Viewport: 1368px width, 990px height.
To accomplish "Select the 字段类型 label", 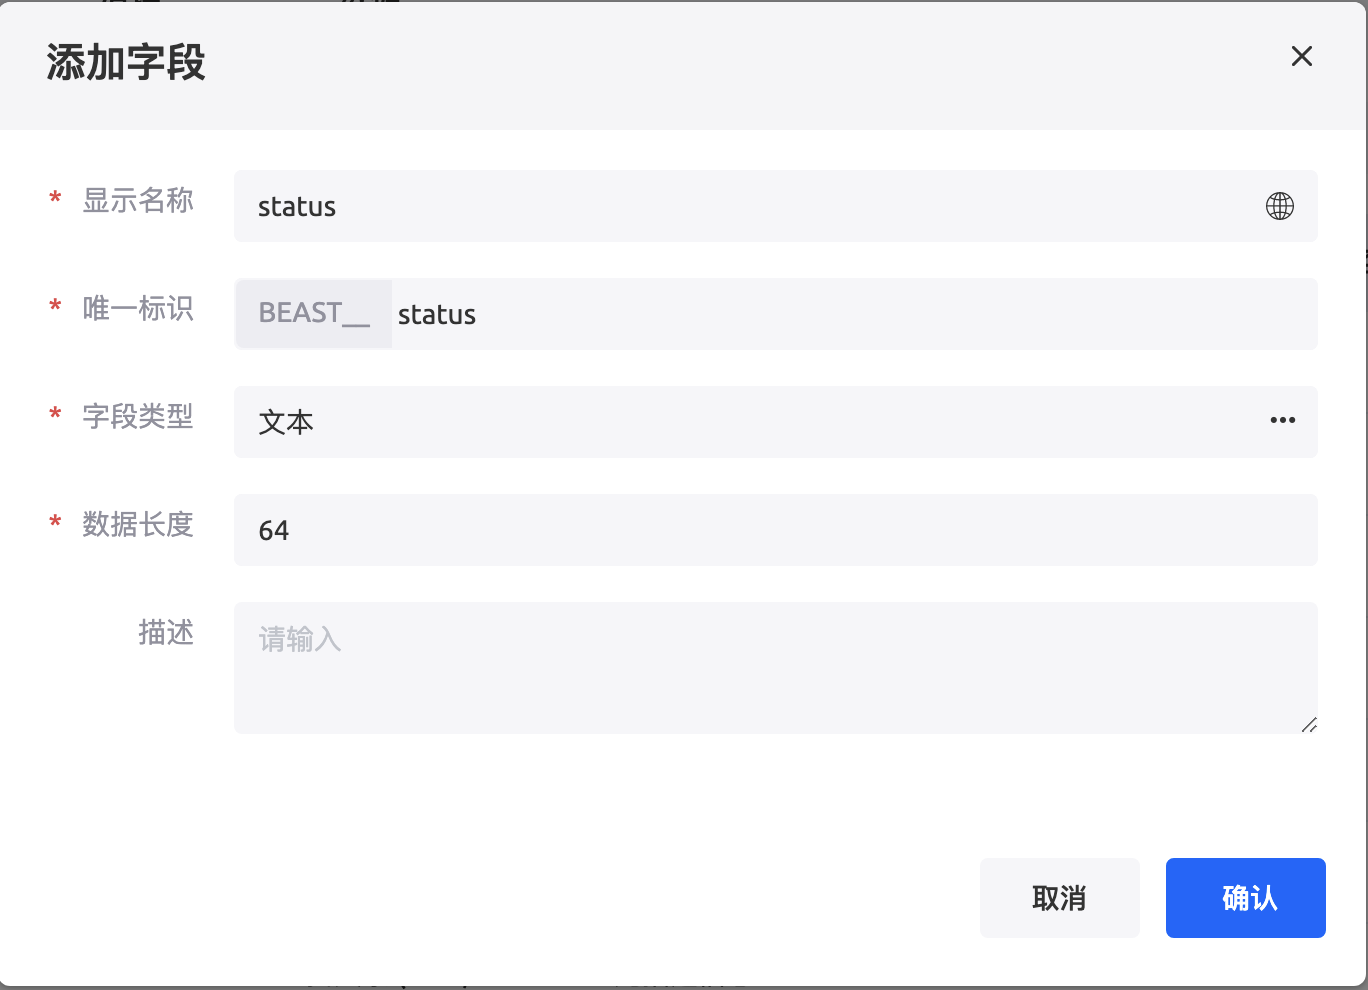I will tap(138, 417).
